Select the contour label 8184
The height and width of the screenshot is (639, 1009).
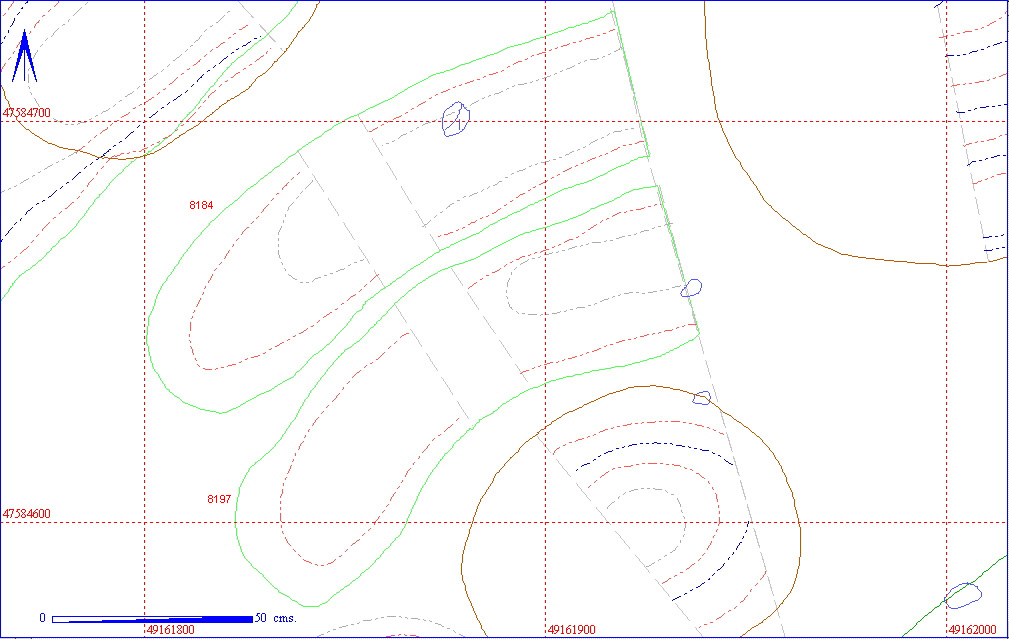(x=201, y=205)
